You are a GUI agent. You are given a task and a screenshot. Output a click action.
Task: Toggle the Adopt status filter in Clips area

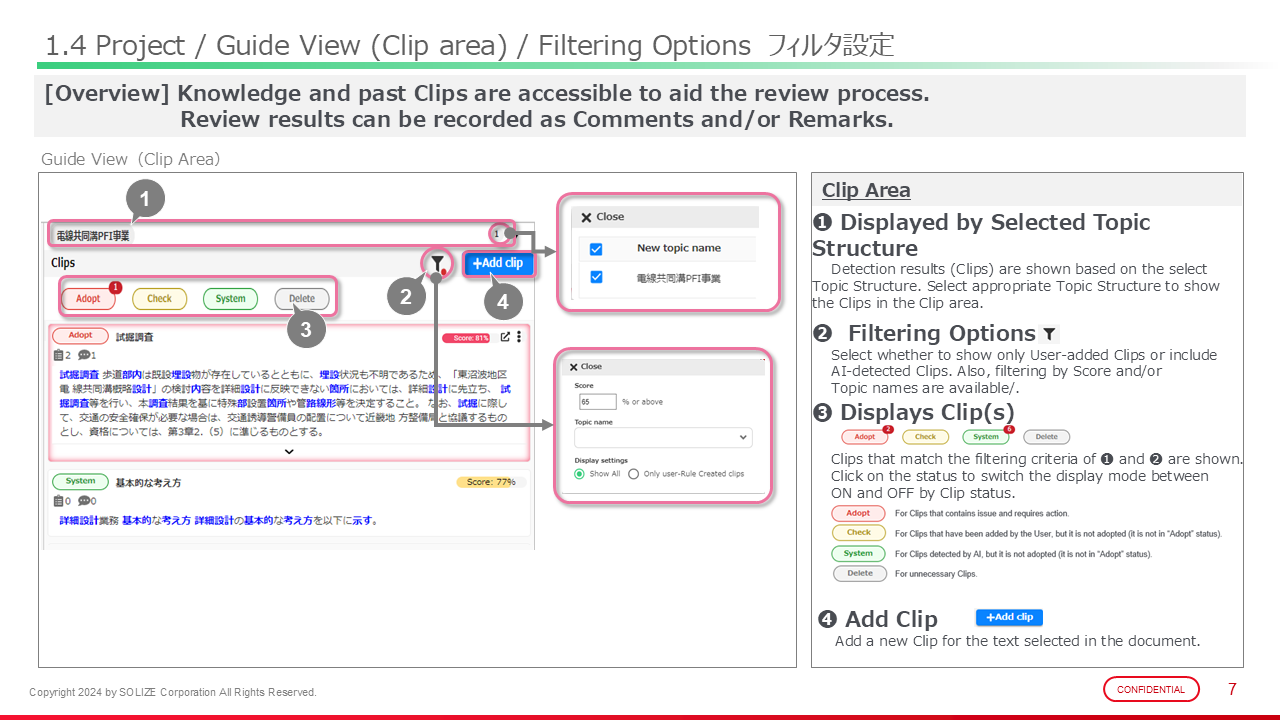click(x=88, y=299)
